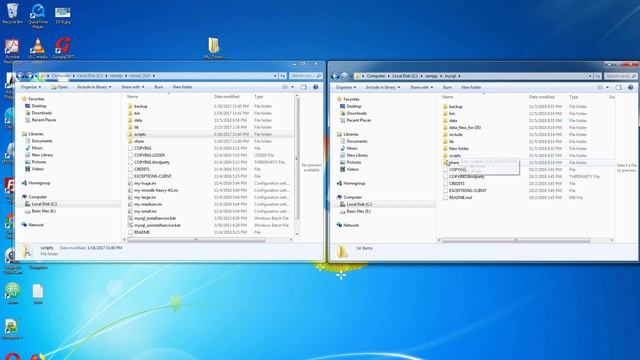Click New folder in the right window toolbar
640x360 pixels.
tap(471, 87)
